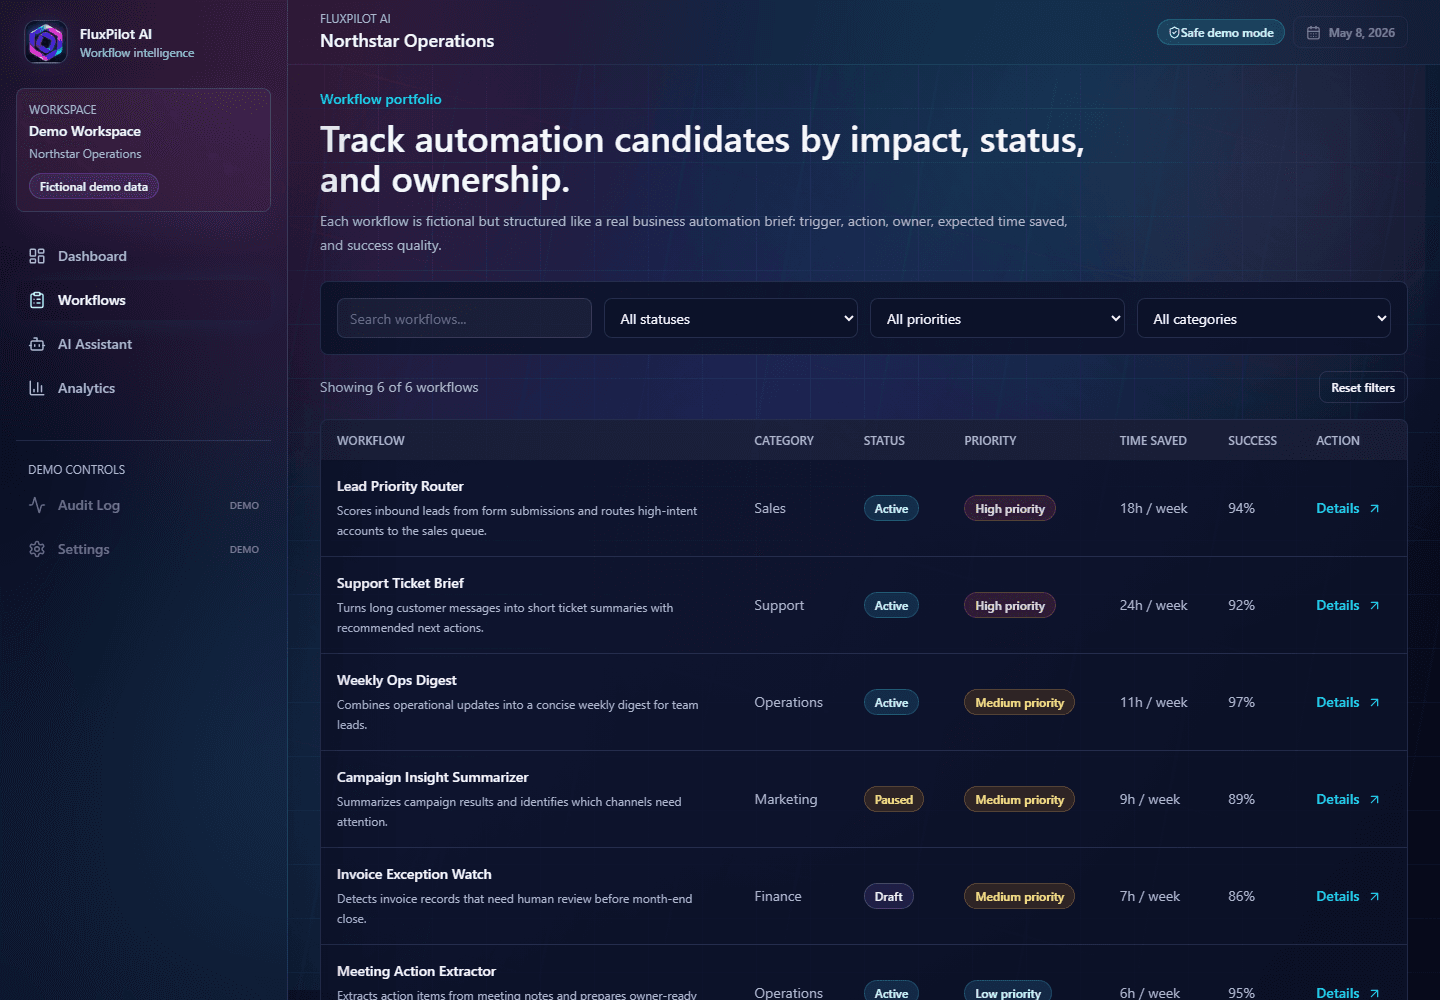Click the Meeting Action Extractor title
The height and width of the screenshot is (1000, 1440).
[x=416, y=971]
